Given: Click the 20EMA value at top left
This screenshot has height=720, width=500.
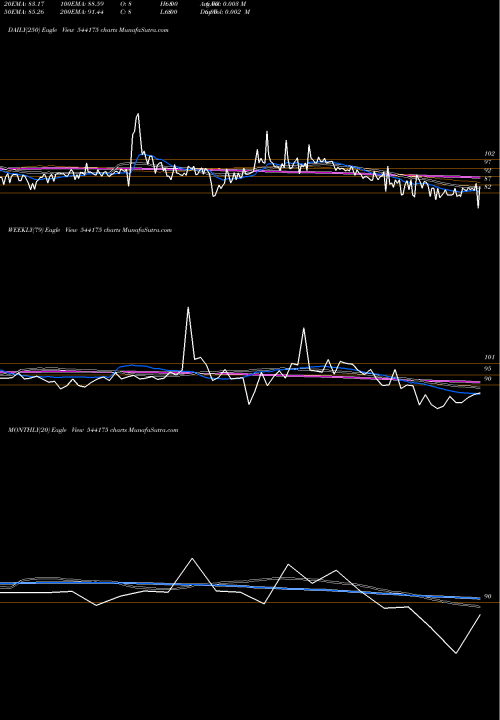Looking at the screenshot, I should pyautogui.click(x=23, y=4).
